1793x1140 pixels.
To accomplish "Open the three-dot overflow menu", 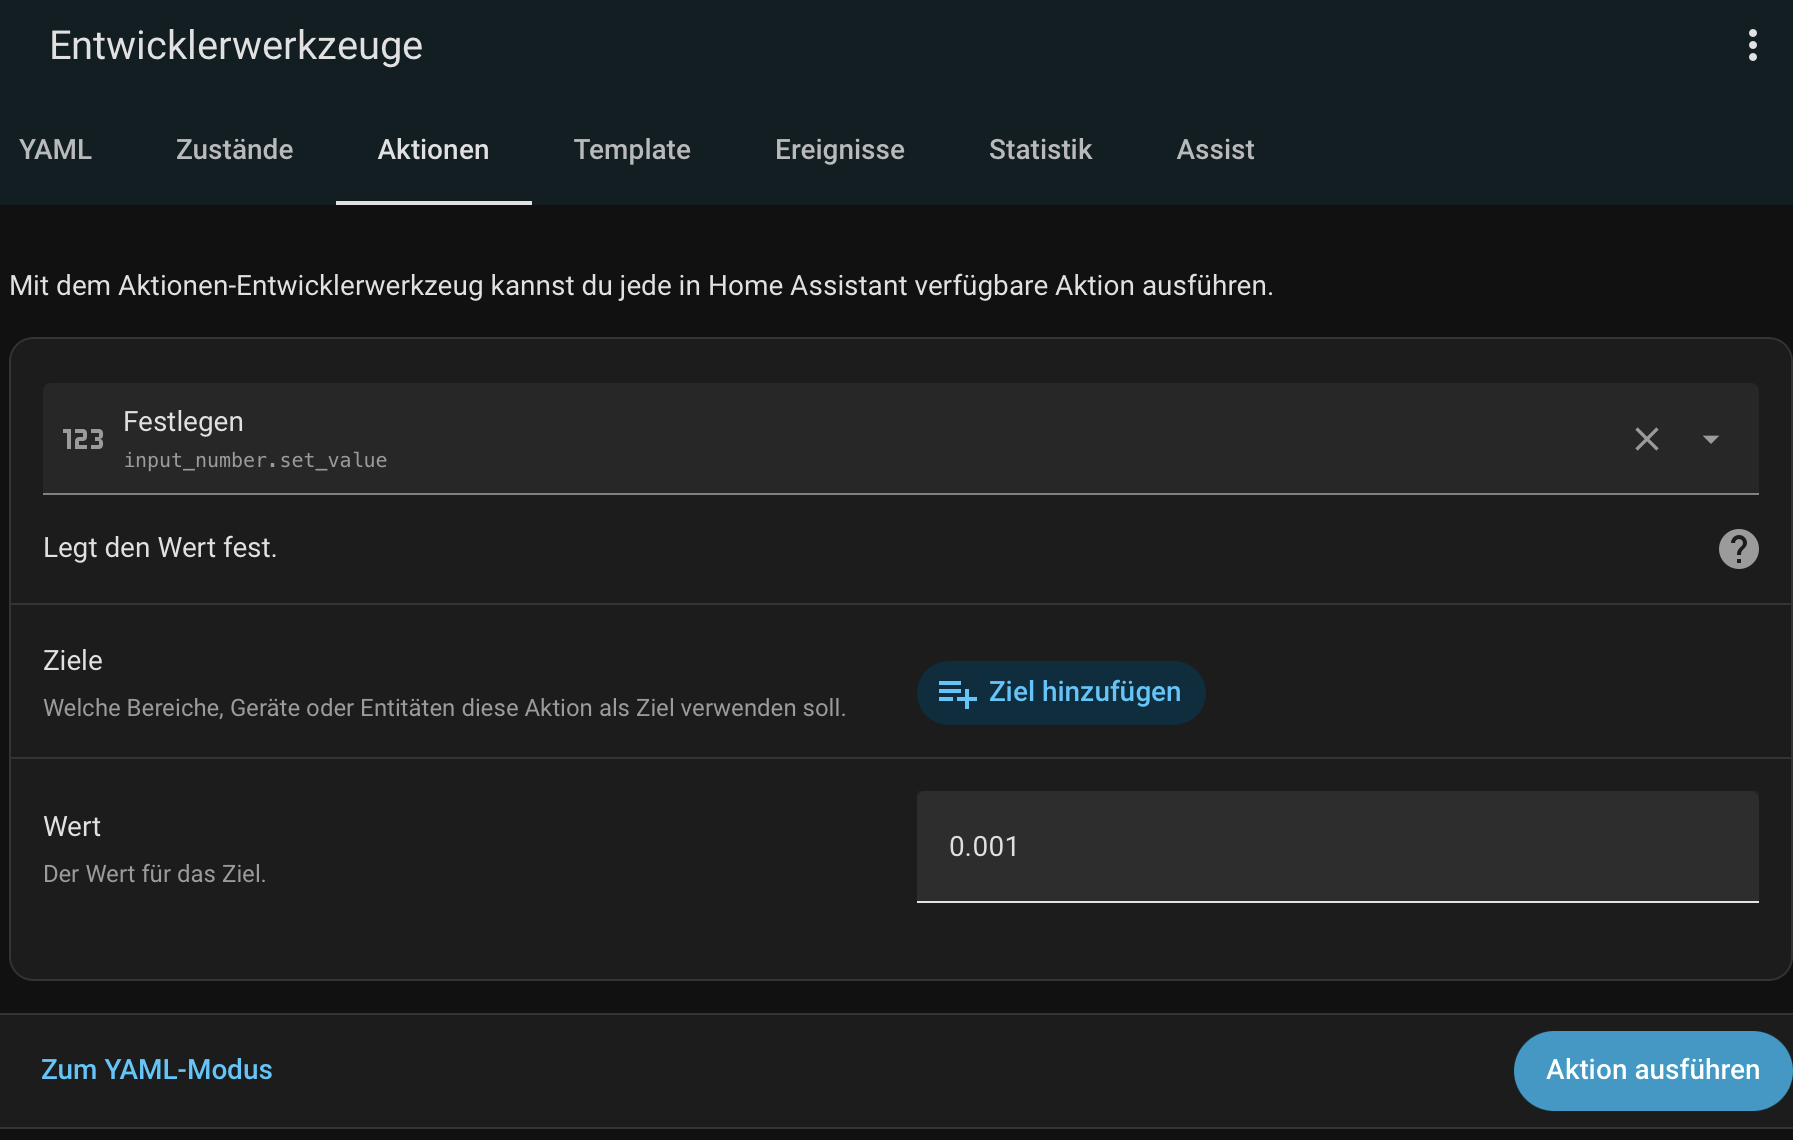I will (x=1752, y=46).
